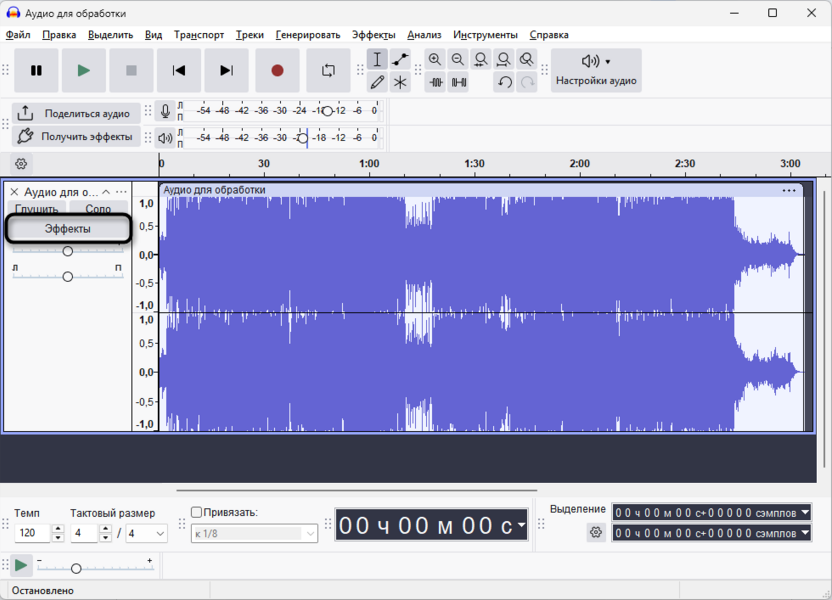This screenshot has height=600, width=832.
Task: Open the Файл menu
Action: [18, 34]
